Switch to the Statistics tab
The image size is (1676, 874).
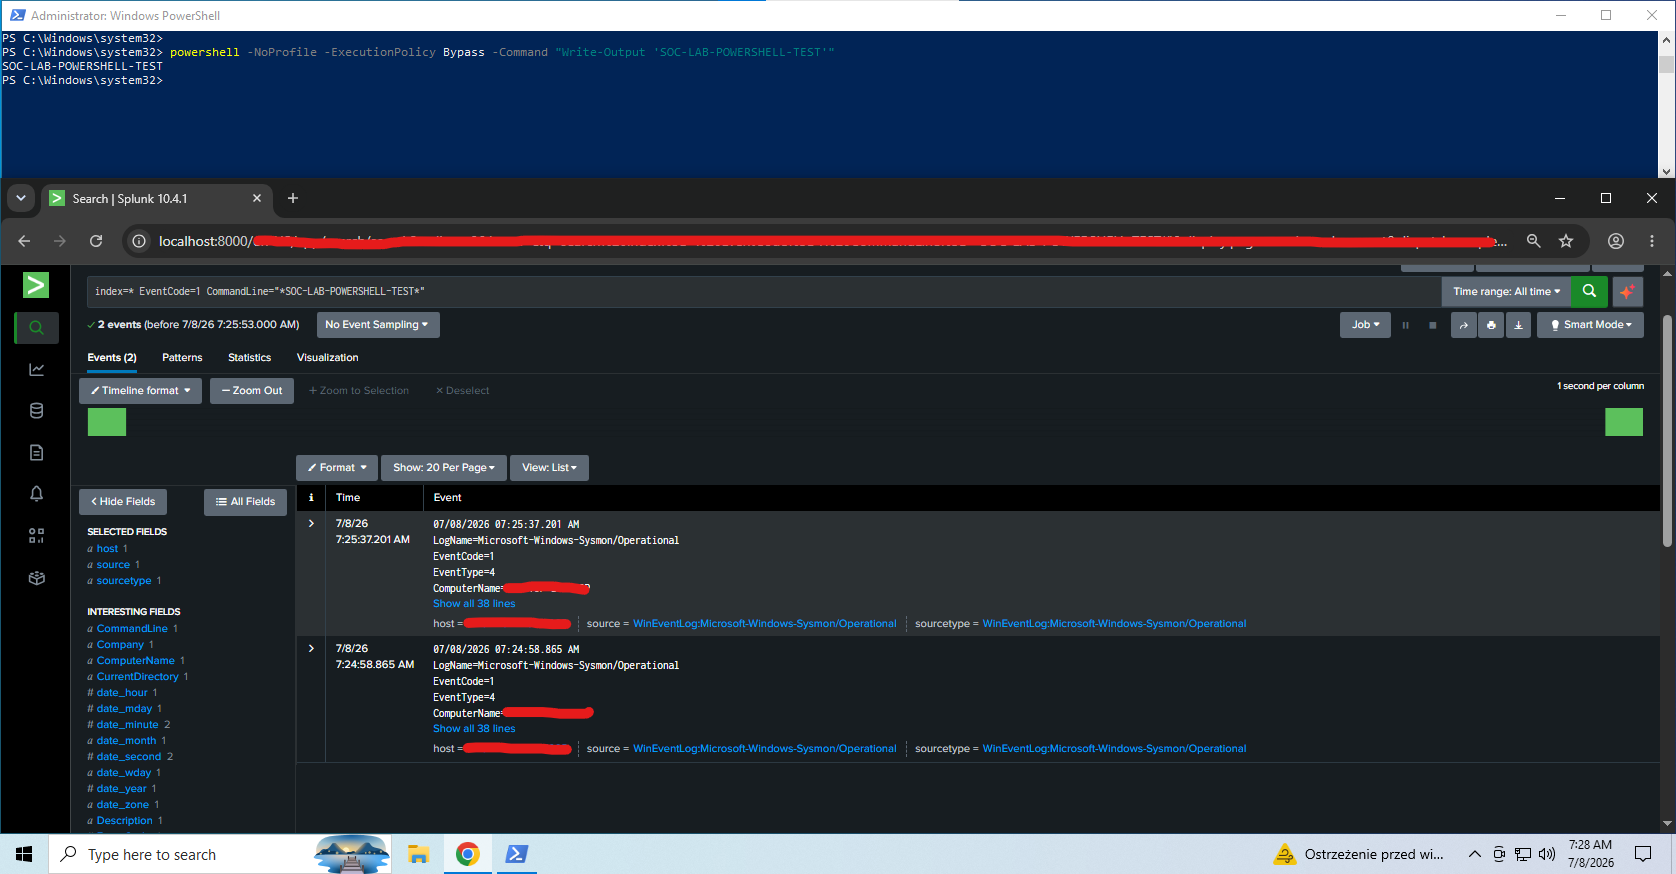249,358
